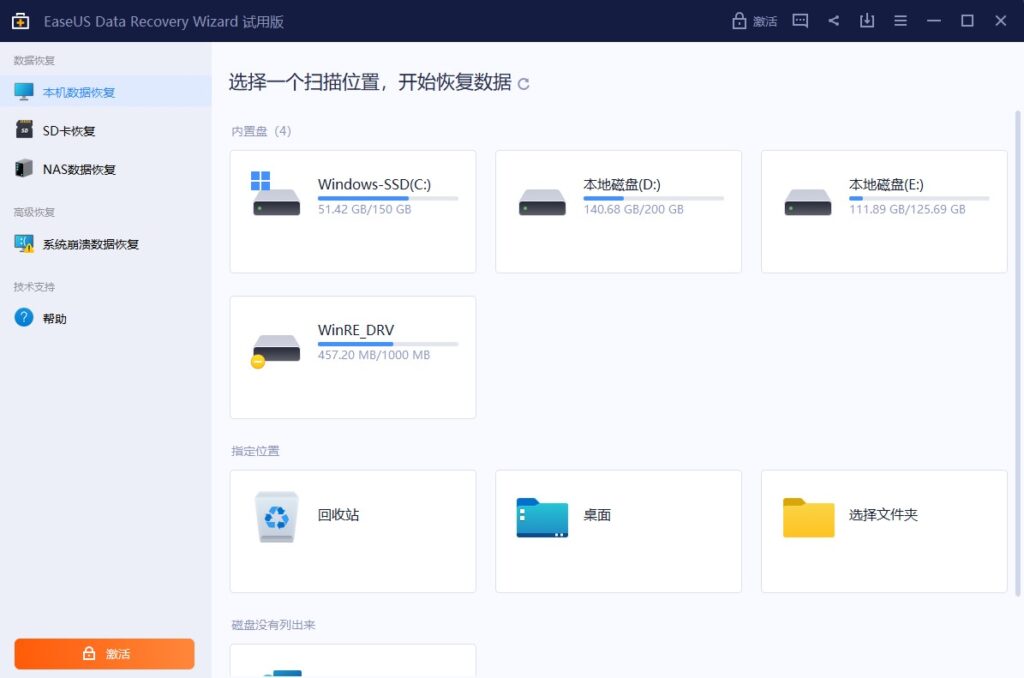Click the D: drive usage bar
Screen dimensions: 1024x678
coord(654,198)
